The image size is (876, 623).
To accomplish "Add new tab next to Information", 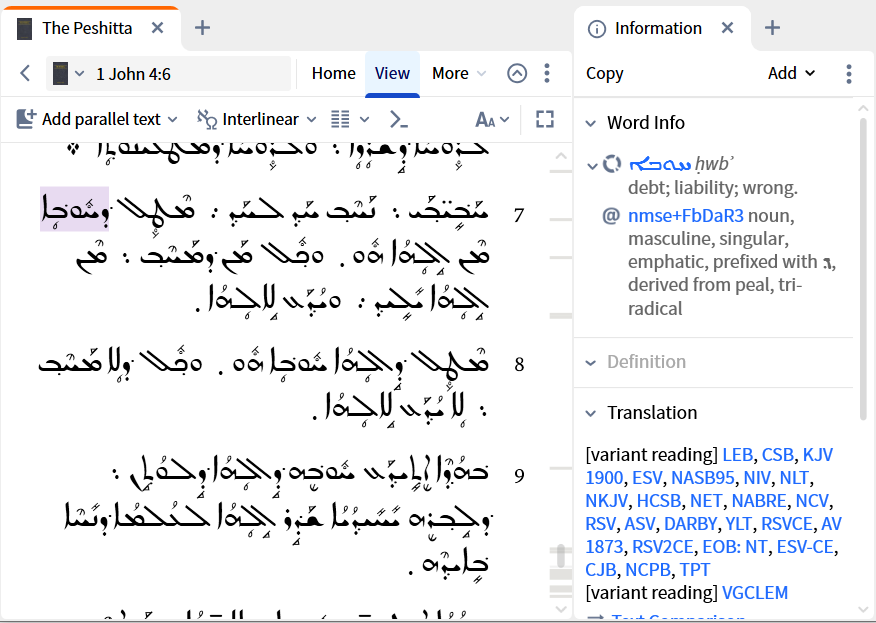I will 772,28.
